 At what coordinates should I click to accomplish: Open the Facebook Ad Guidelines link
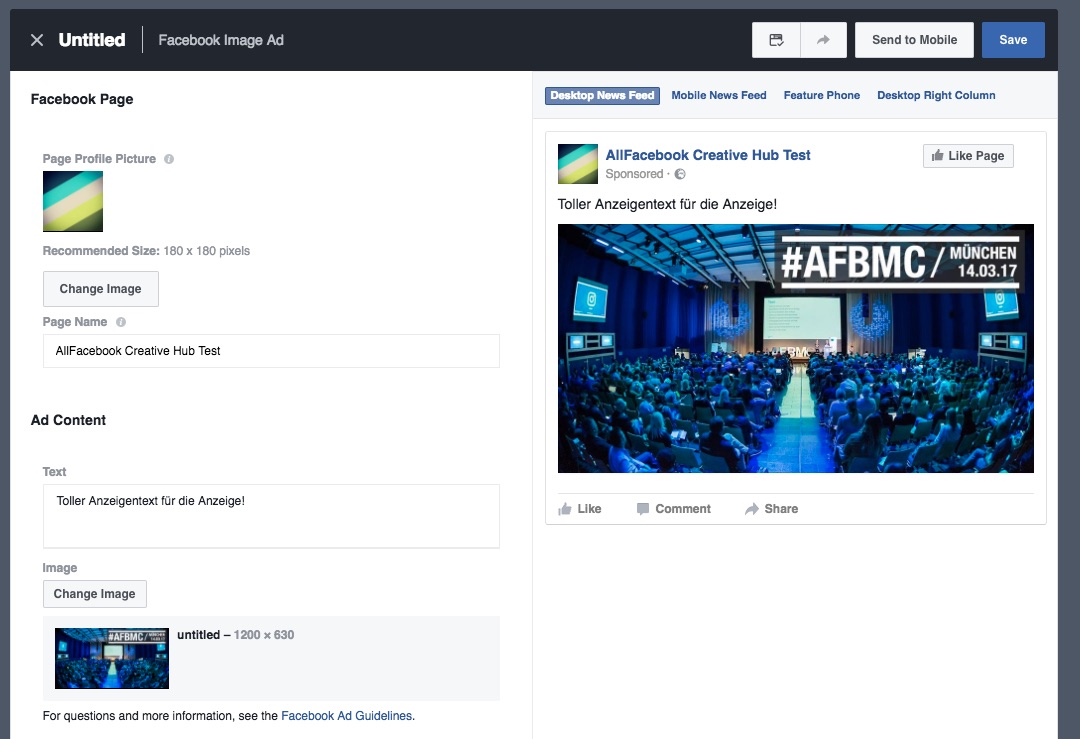coord(346,716)
